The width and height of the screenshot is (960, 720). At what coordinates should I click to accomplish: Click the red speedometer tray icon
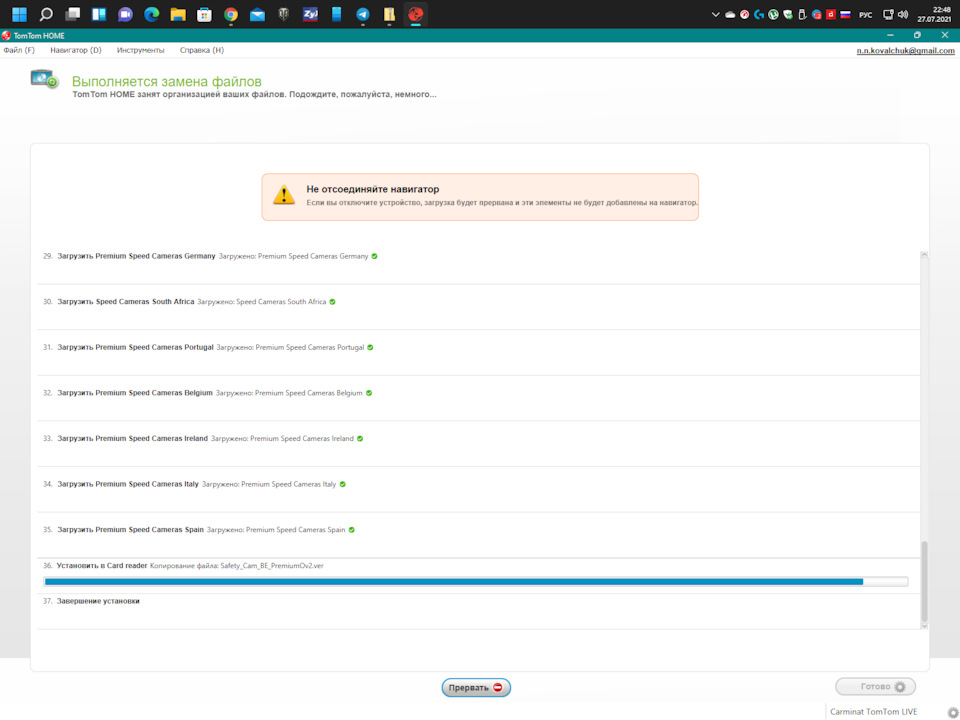click(744, 15)
